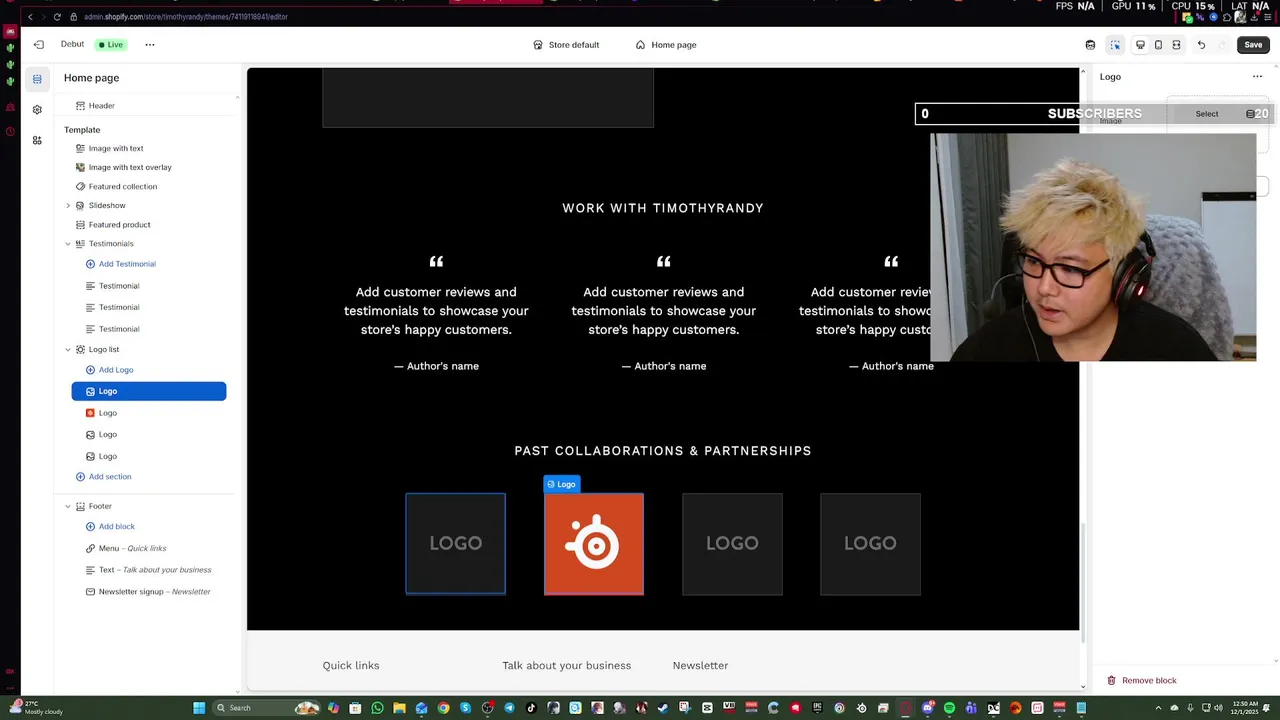This screenshot has height=720, width=1280.
Task: Click Remove block
Action: point(1141,680)
